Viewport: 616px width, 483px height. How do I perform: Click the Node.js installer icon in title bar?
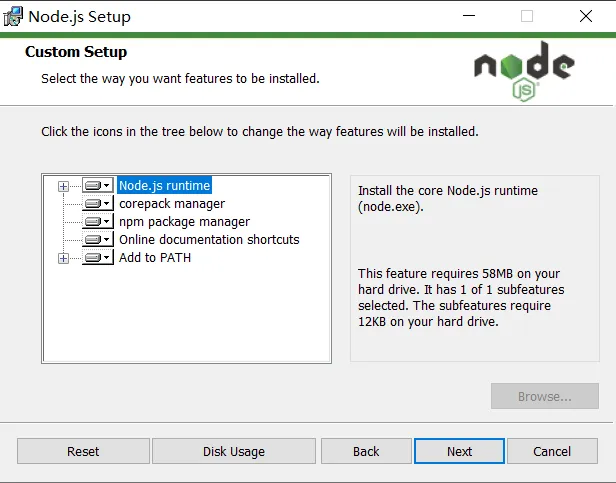click(x=13, y=16)
